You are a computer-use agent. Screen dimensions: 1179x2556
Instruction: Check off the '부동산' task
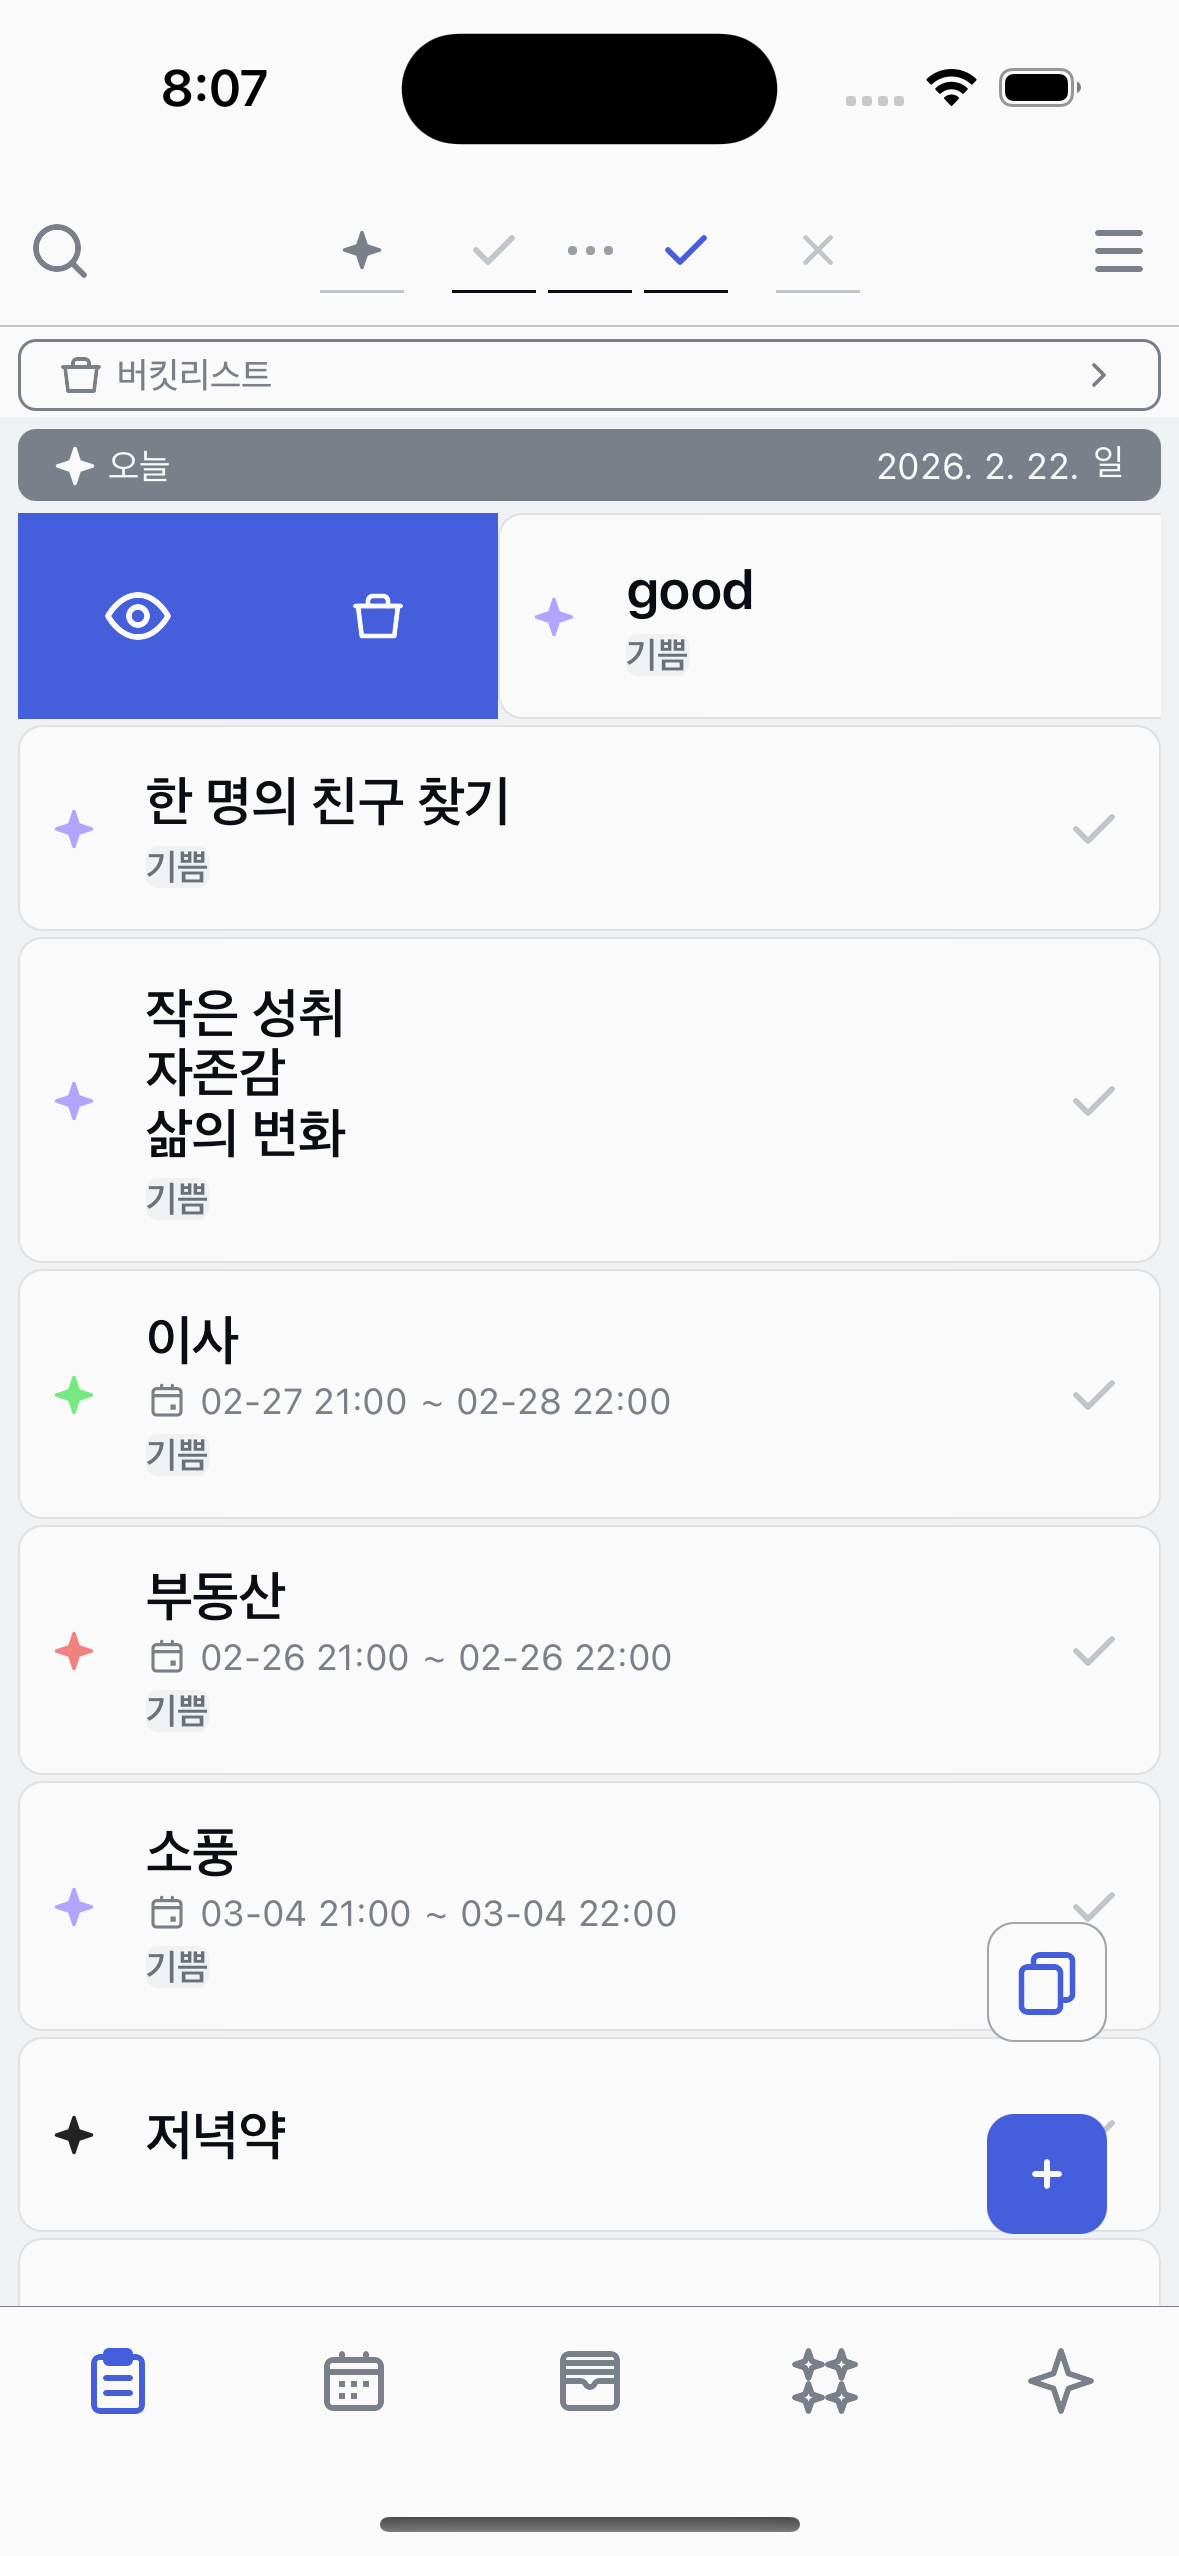pos(1093,1651)
